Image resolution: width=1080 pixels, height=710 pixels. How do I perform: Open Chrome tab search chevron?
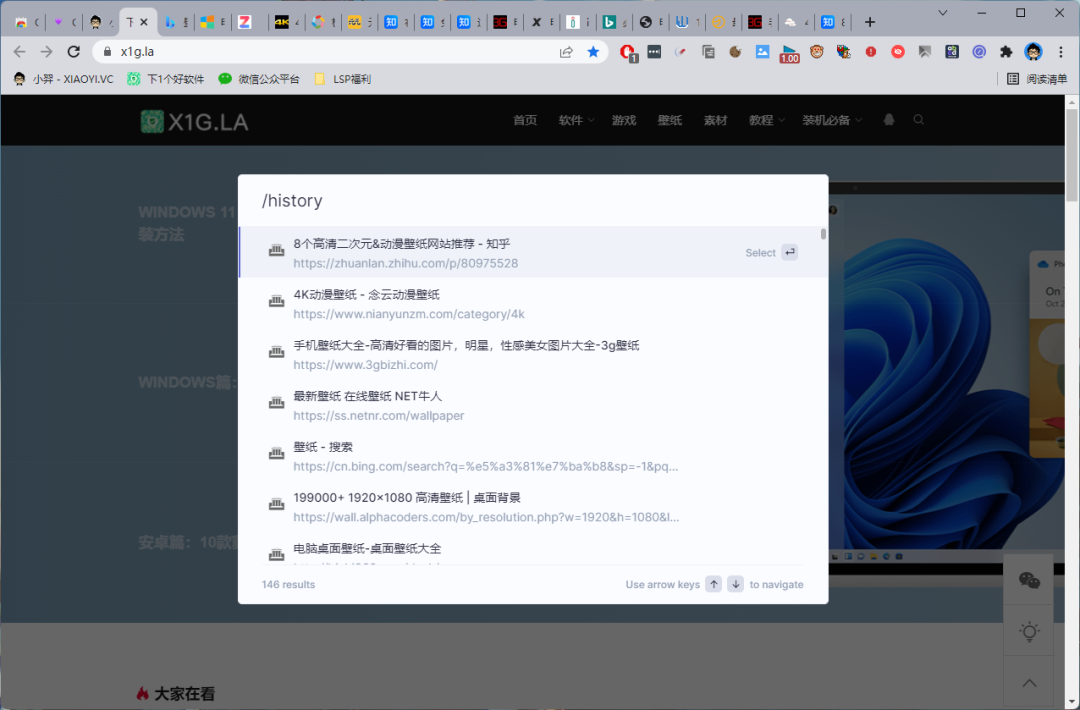tap(944, 13)
